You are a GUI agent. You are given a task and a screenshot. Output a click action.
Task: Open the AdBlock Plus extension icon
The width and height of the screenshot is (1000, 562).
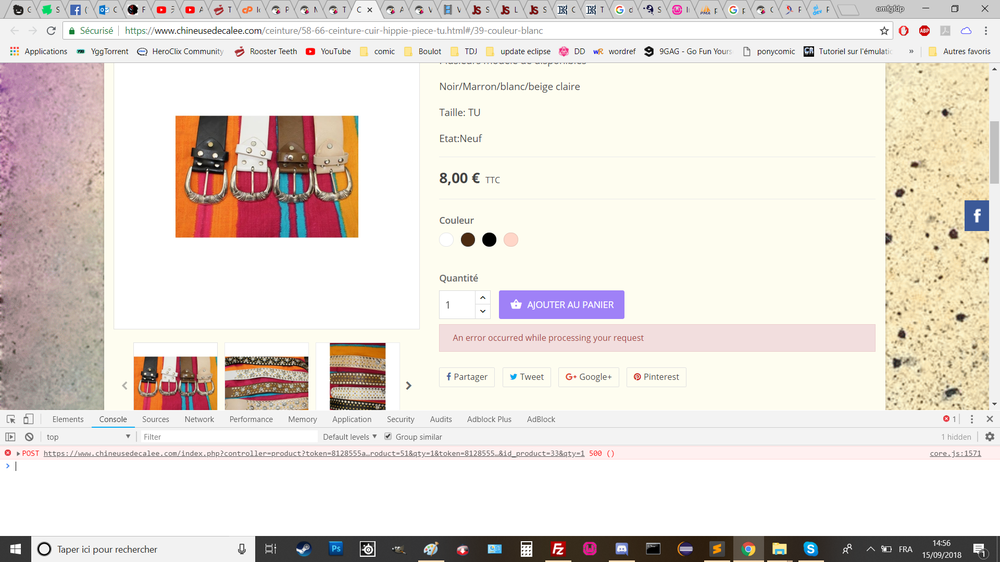[x=924, y=31]
